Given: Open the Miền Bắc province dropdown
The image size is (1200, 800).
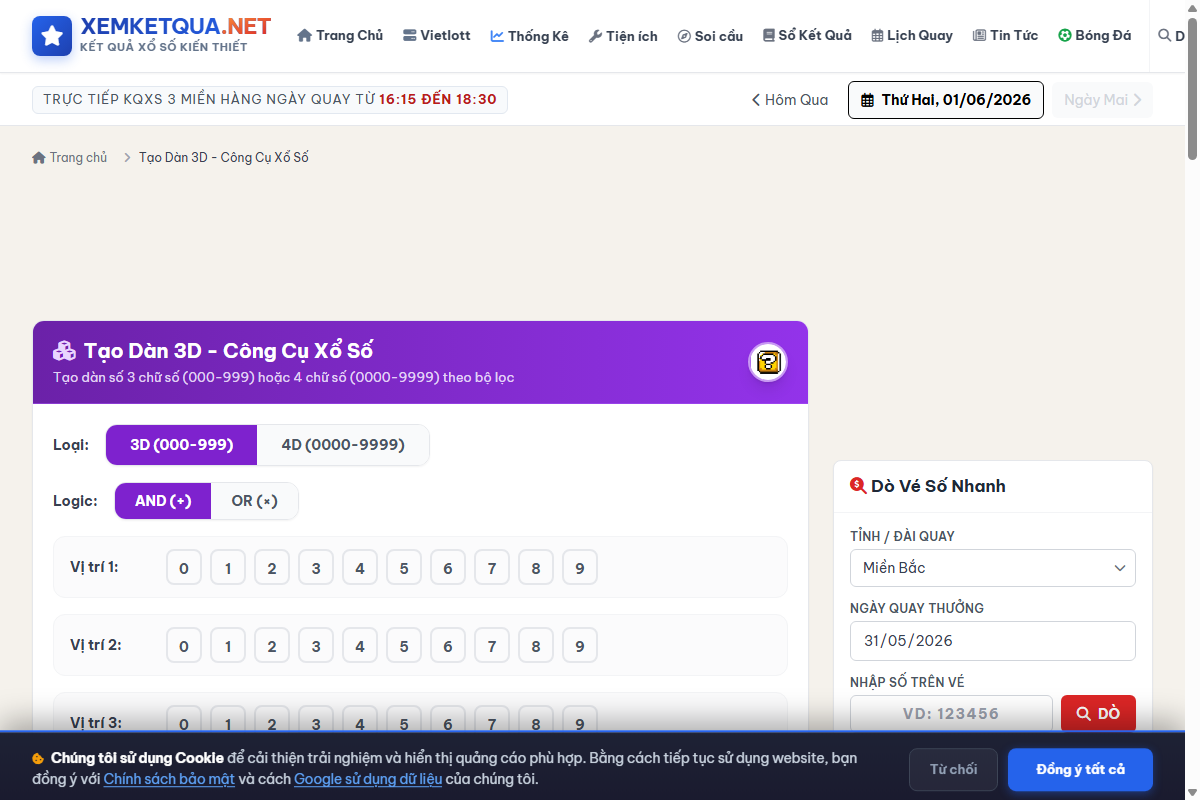Looking at the screenshot, I should (993, 568).
